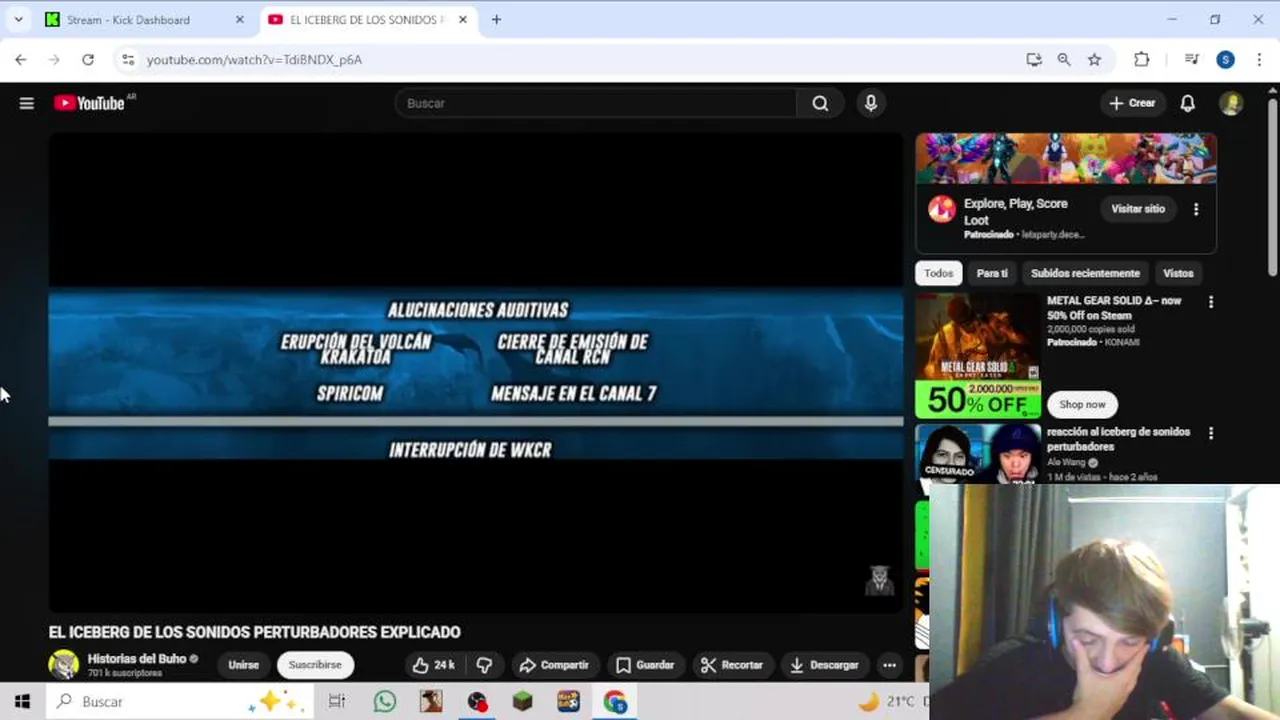Click the browser address bar URL

click(255, 60)
